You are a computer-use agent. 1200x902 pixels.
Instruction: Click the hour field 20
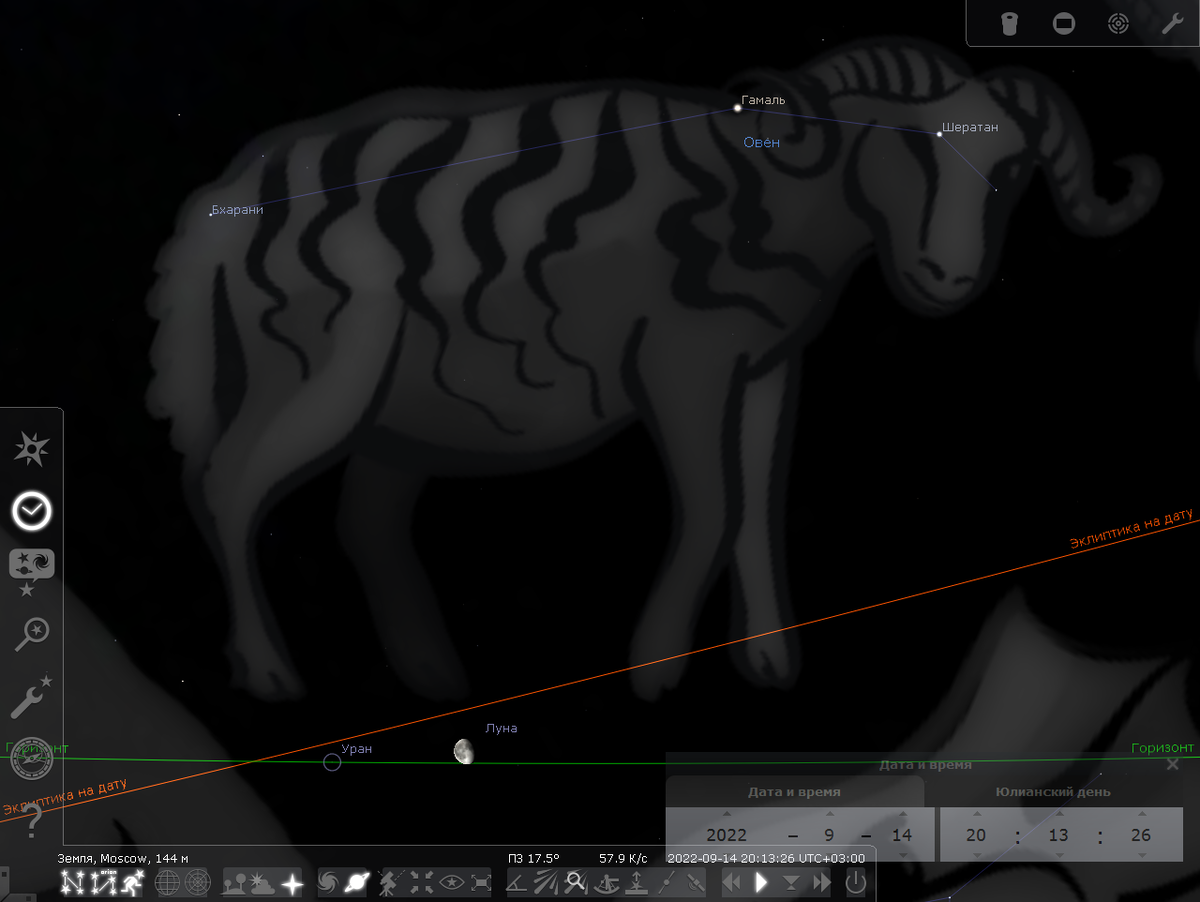[976, 835]
